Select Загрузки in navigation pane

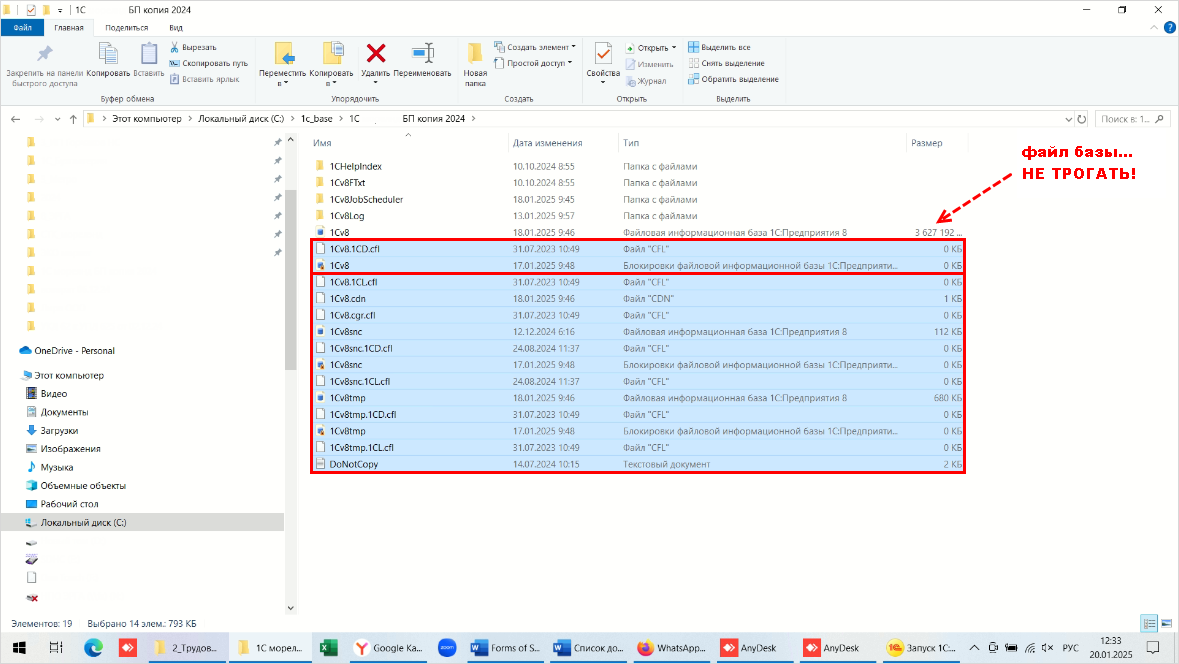point(59,431)
